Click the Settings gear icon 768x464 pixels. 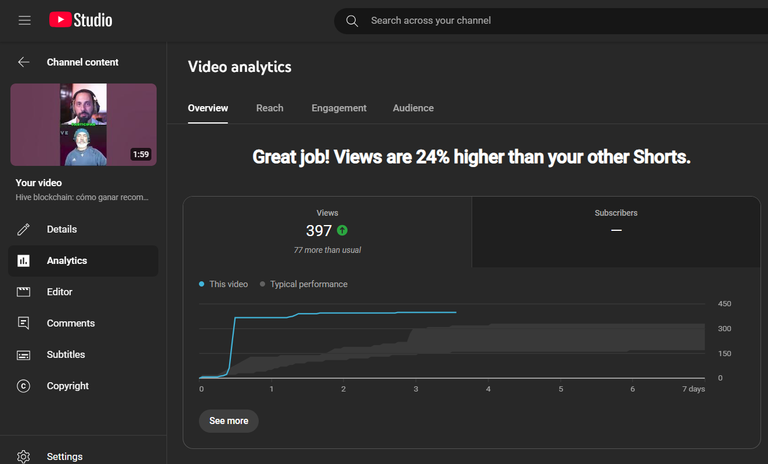[x=24, y=456]
